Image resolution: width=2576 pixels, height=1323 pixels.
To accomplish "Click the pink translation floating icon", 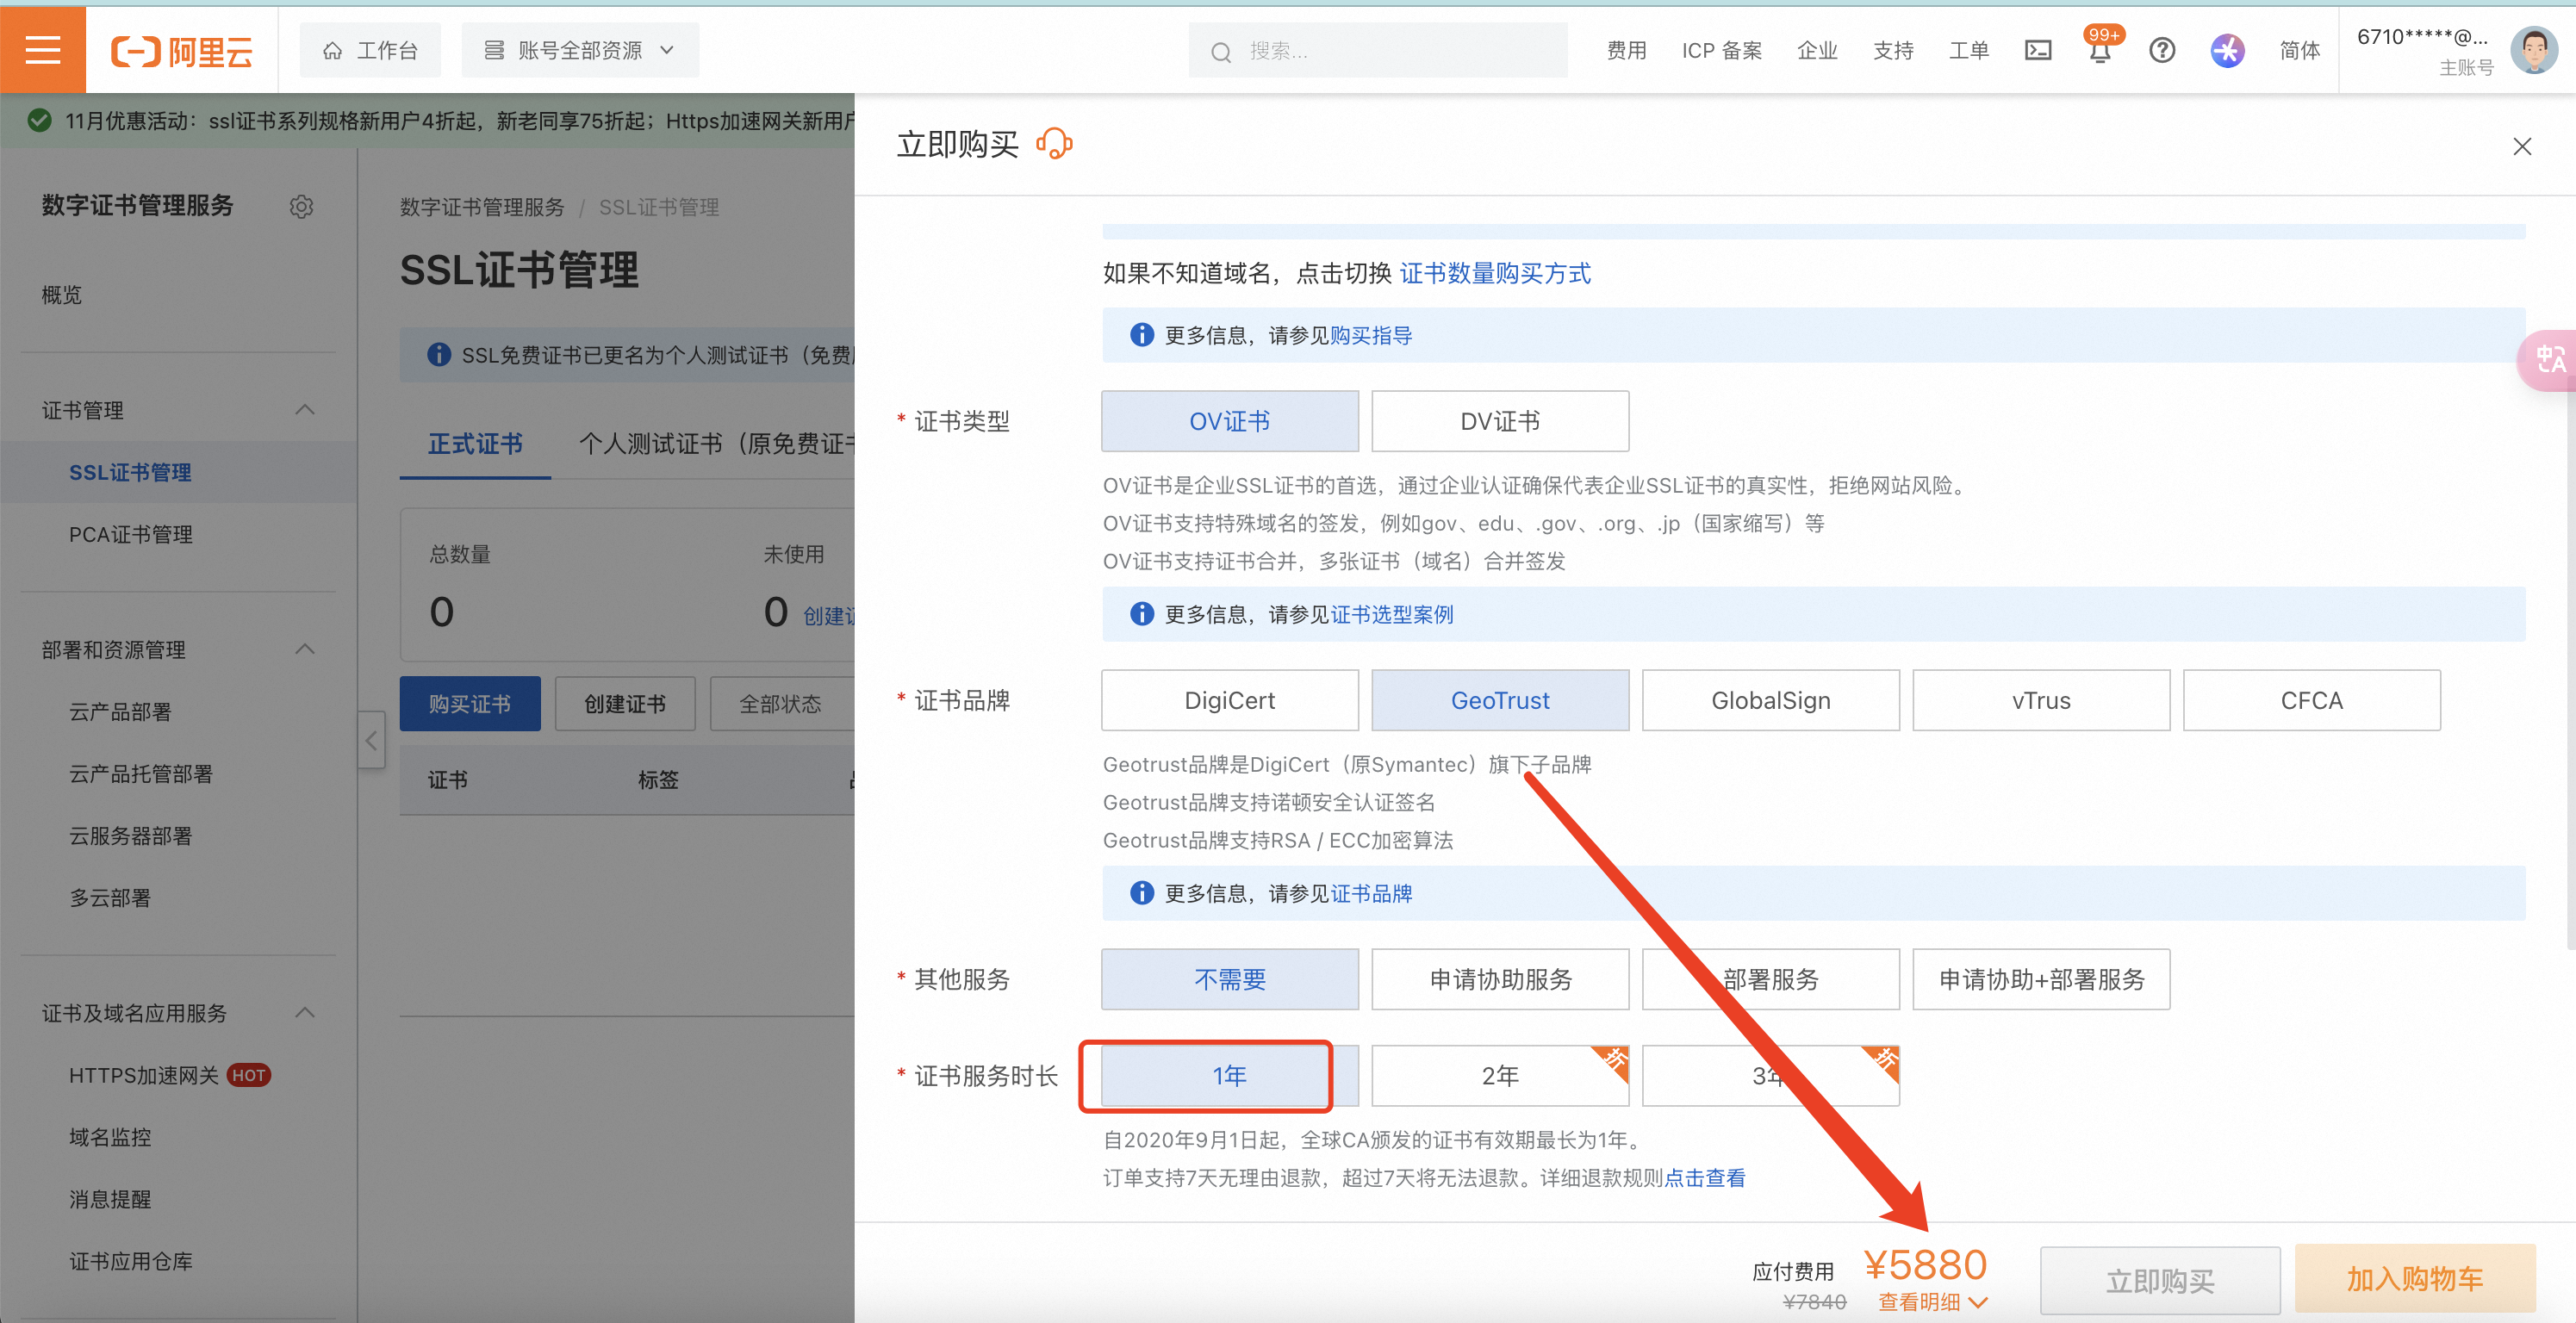I will coord(2549,359).
